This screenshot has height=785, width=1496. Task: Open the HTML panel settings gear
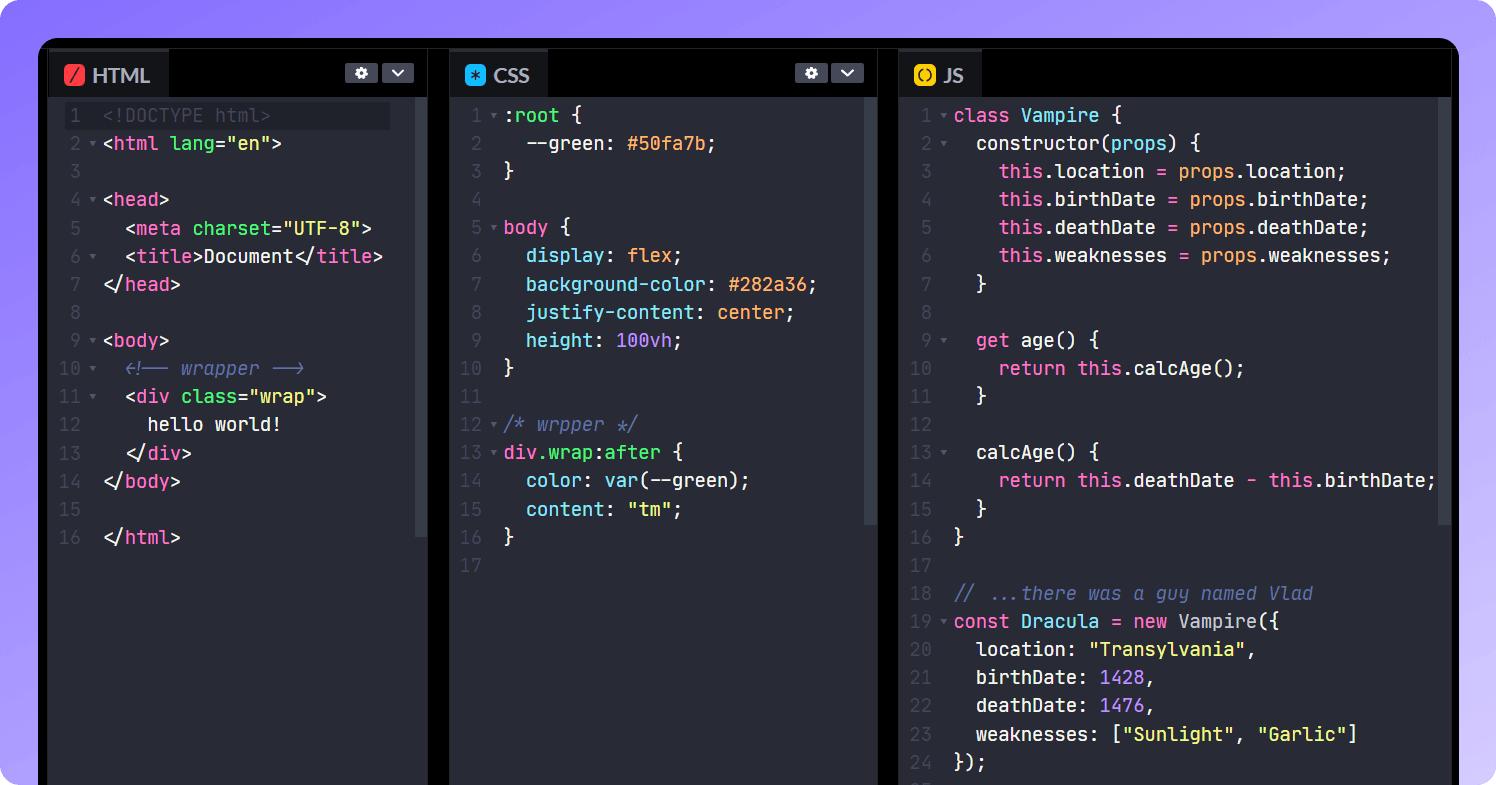point(361,72)
